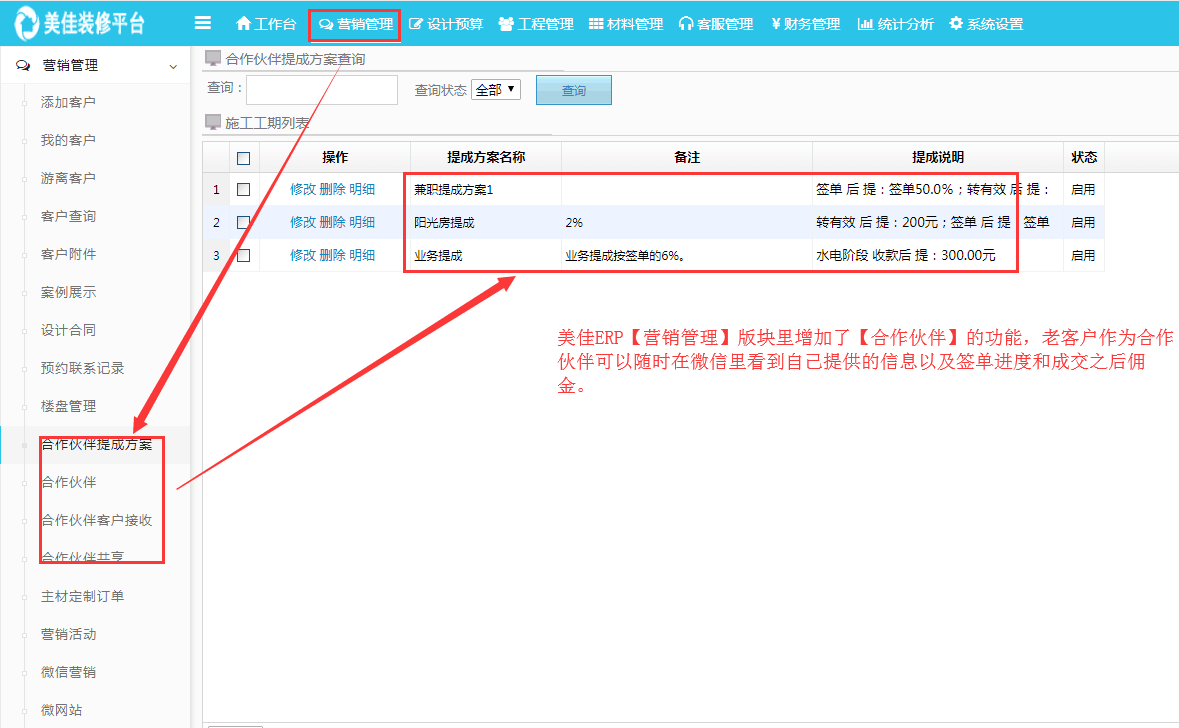The width and height of the screenshot is (1179, 728).
Task: Click 修改 link for 阳光房提成 row
Action: tap(302, 222)
